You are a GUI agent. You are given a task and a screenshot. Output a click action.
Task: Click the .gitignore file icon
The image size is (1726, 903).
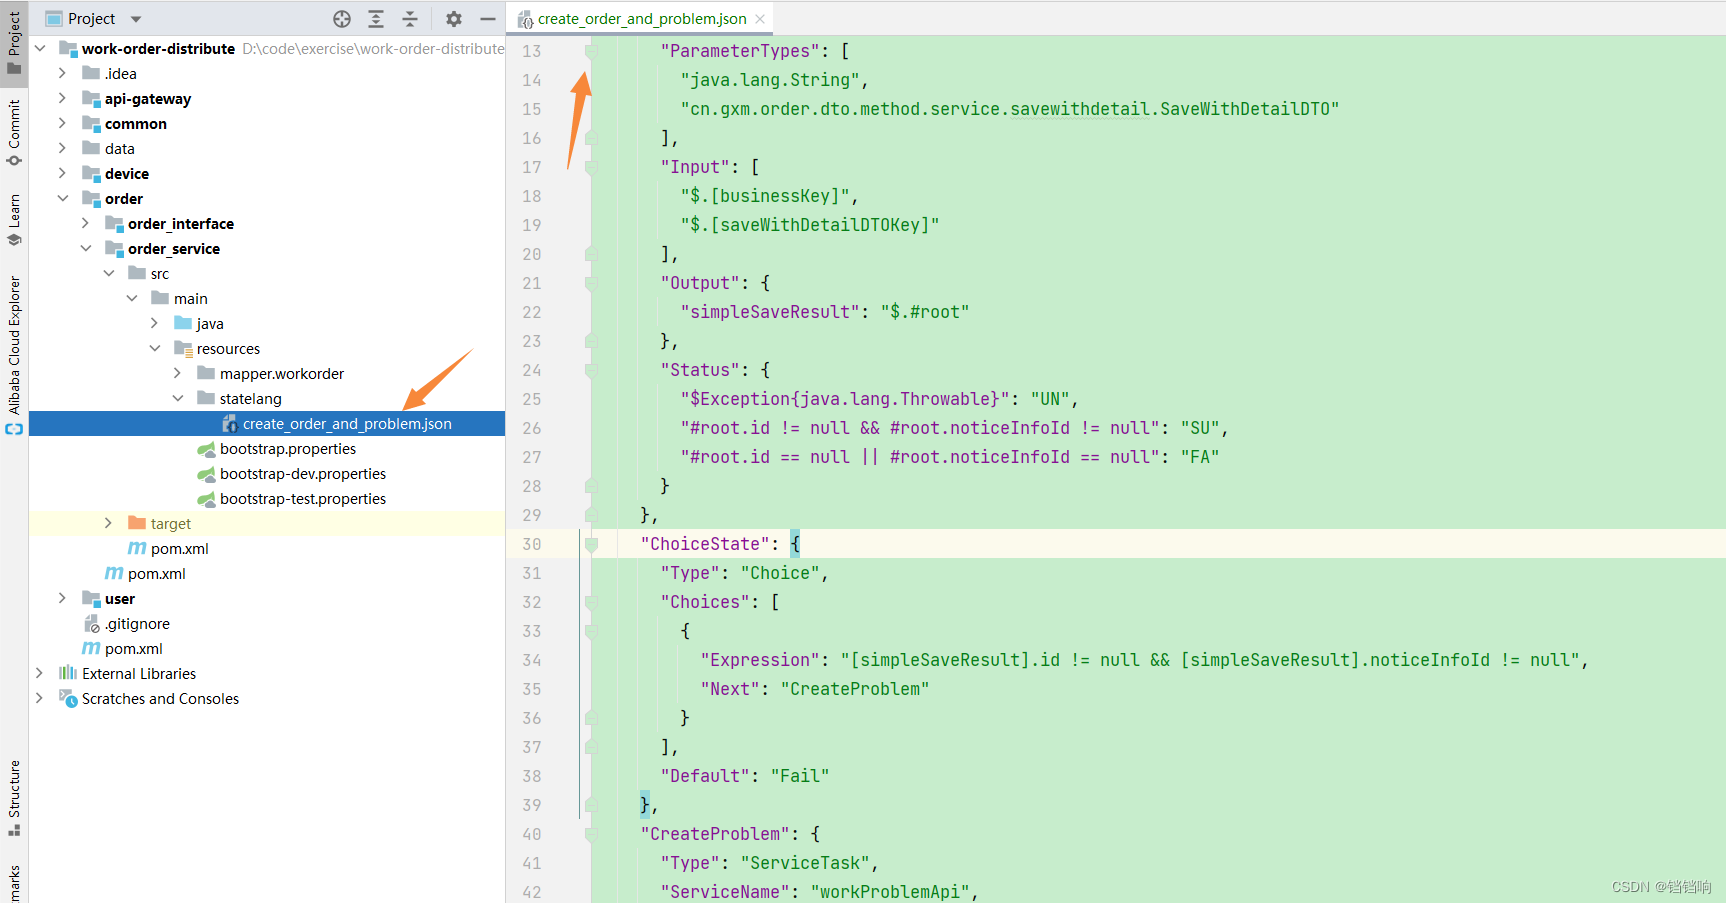click(91, 623)
